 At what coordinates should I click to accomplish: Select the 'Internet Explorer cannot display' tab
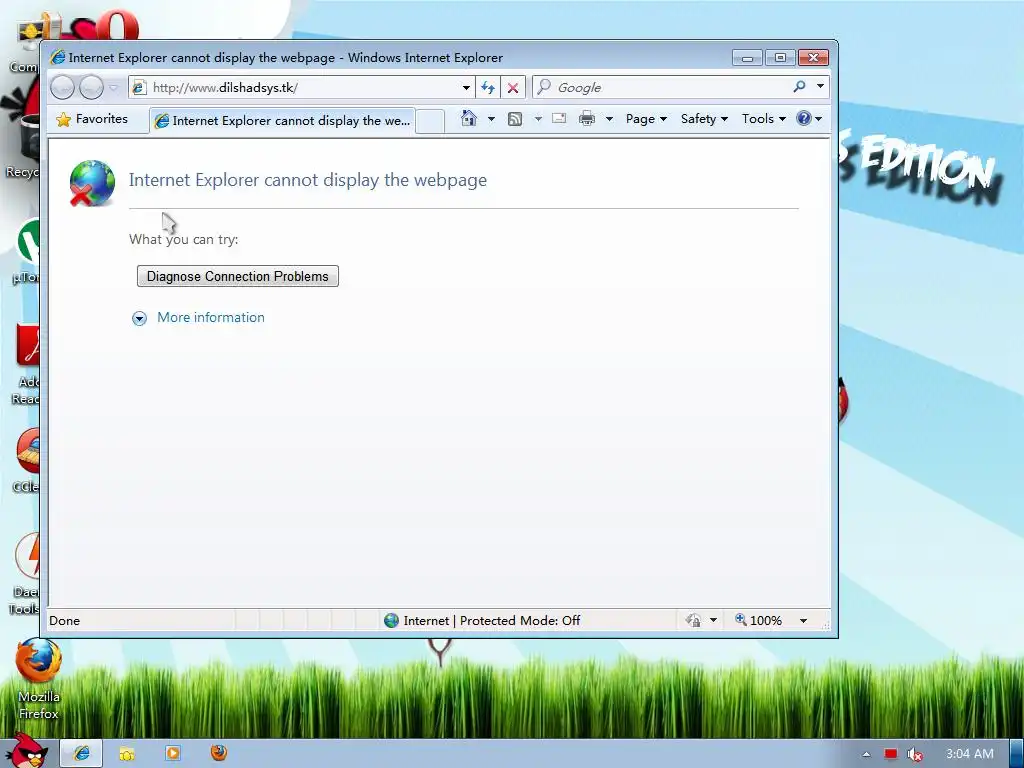[282, 121]
